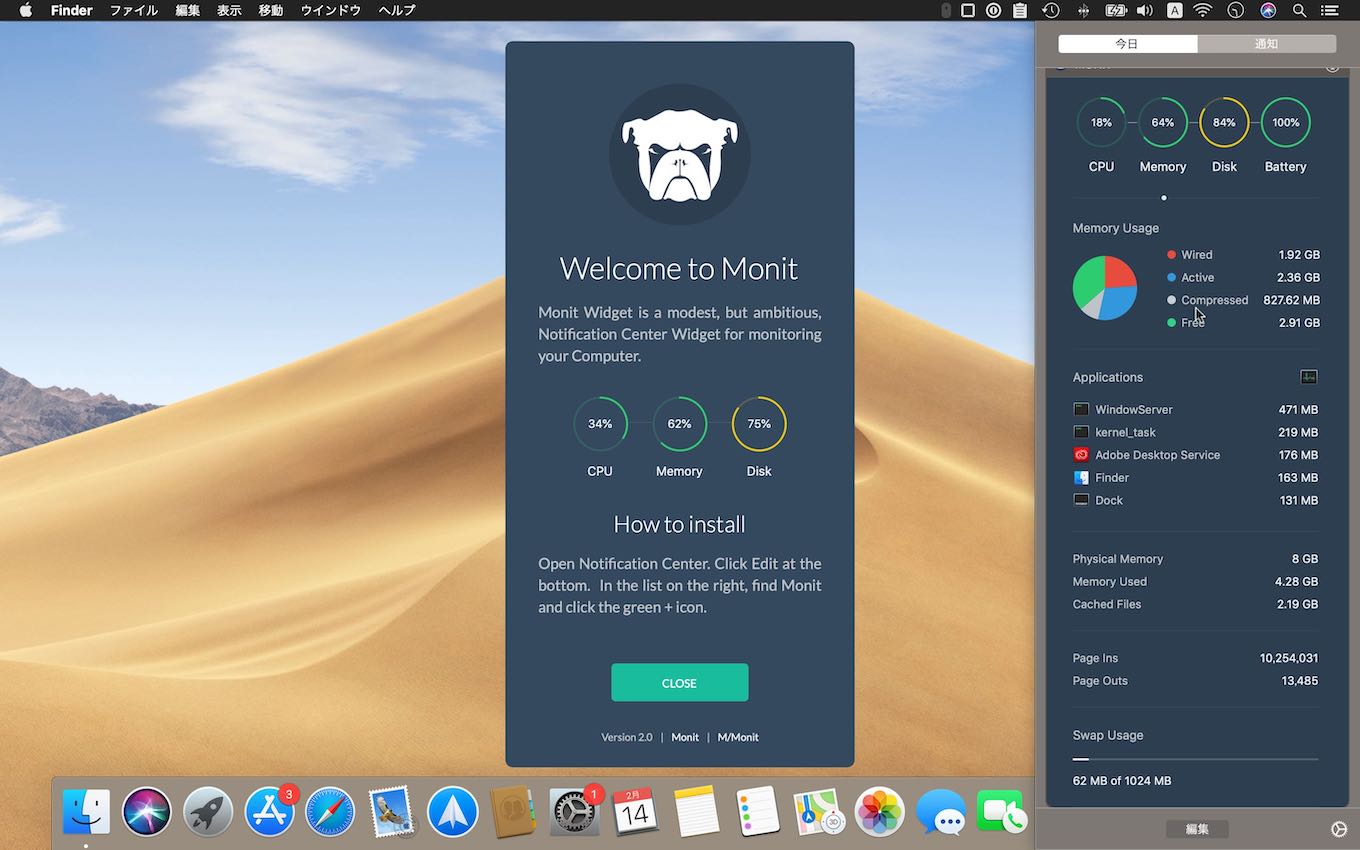Open Calendar icon showing 14 in Dock

tap(635, 812)
